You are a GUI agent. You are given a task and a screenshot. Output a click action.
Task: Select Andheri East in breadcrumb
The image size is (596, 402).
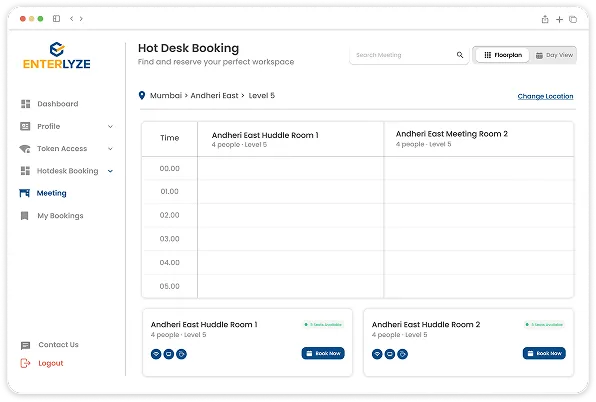214,95
